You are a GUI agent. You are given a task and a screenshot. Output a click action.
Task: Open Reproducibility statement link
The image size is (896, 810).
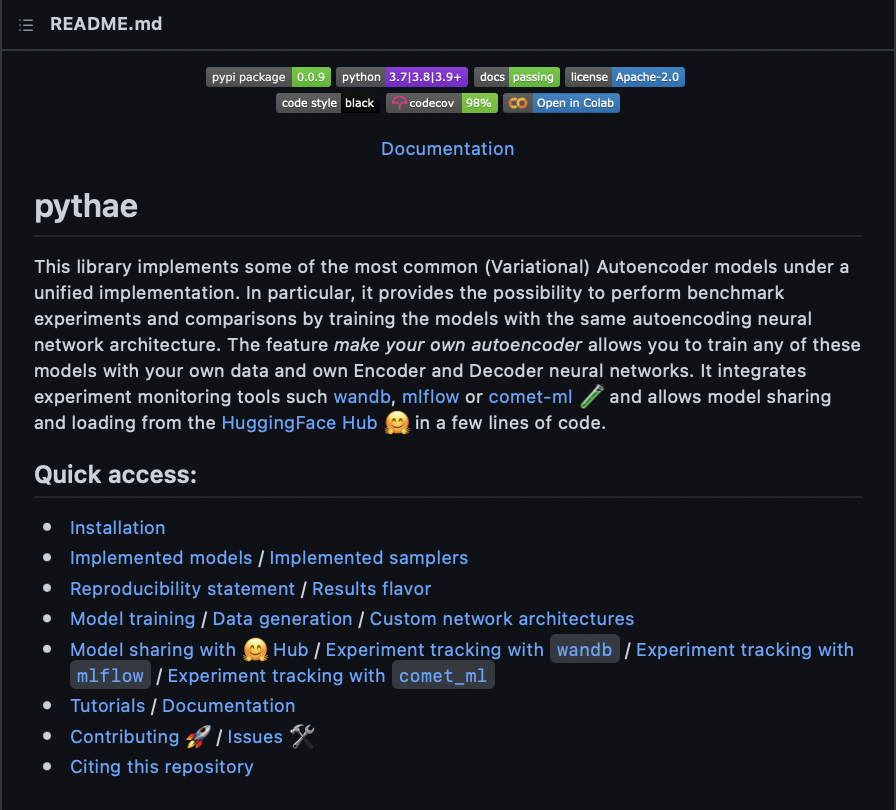(x=182, y=589)
